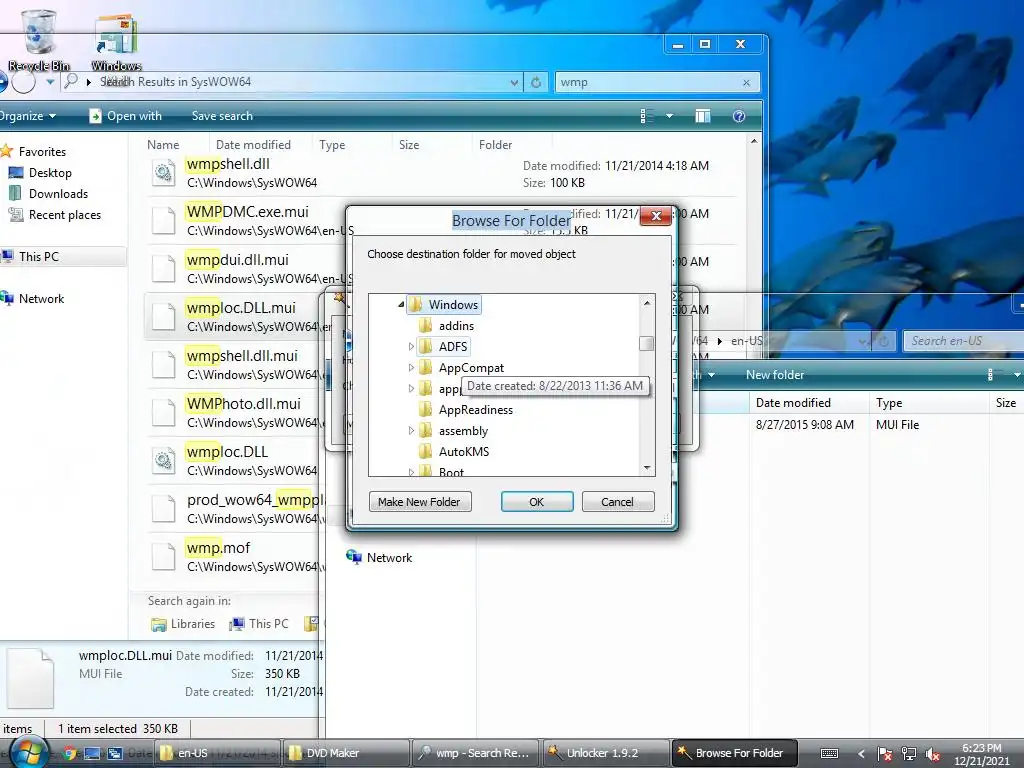Search again in Libraries
The image size is (1024, 768).
coord(184,624)
